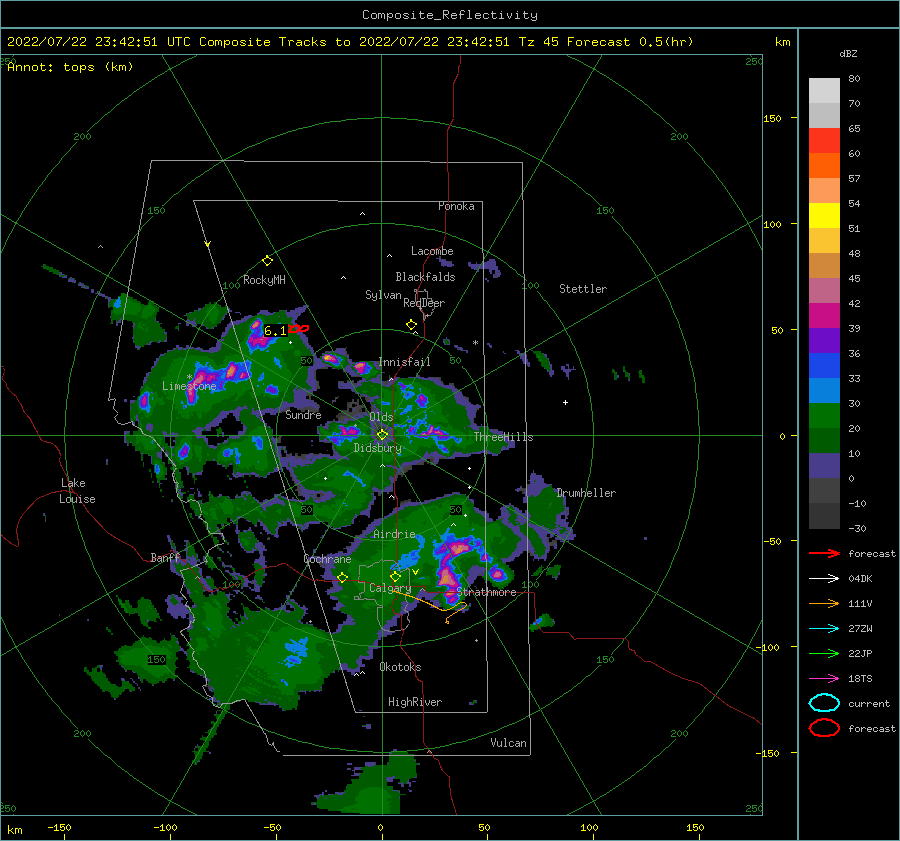Click the Cochrane town label
The width and height of the screenshot is (900, 841).
[x=327, y=559]
